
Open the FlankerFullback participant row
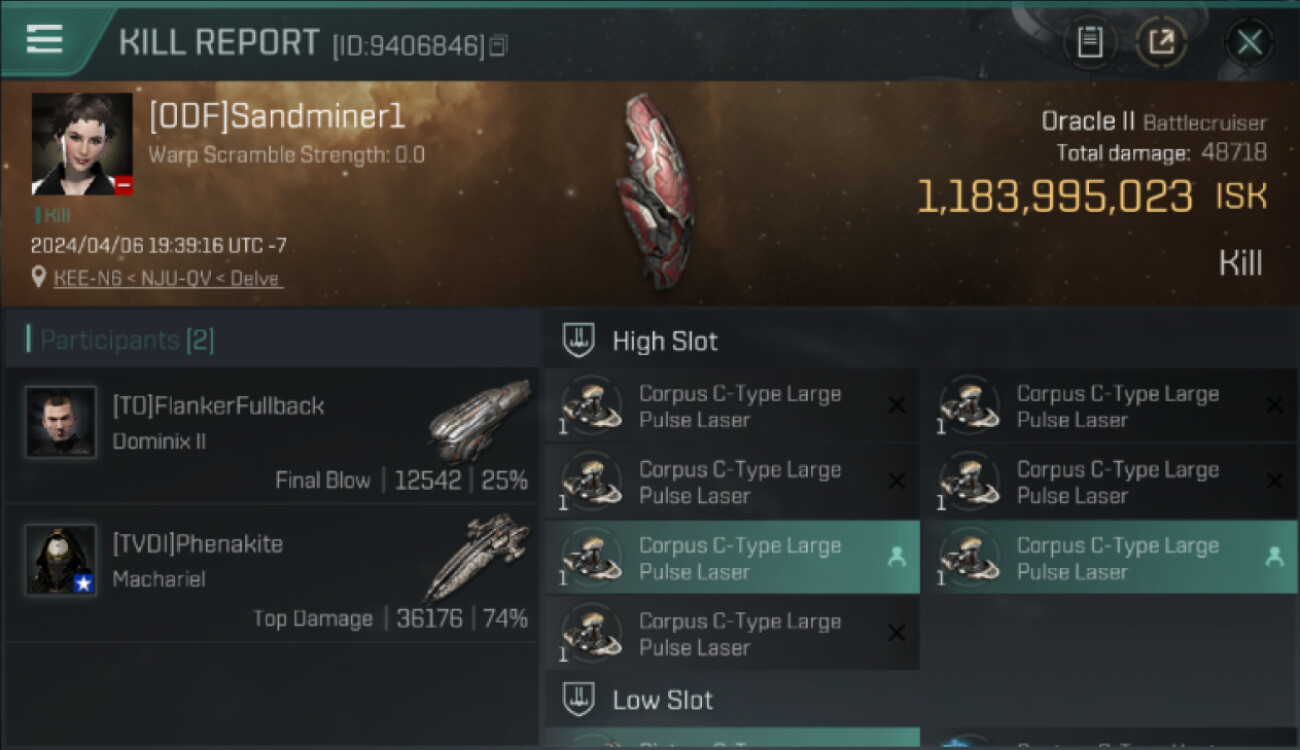coord(272,435)
